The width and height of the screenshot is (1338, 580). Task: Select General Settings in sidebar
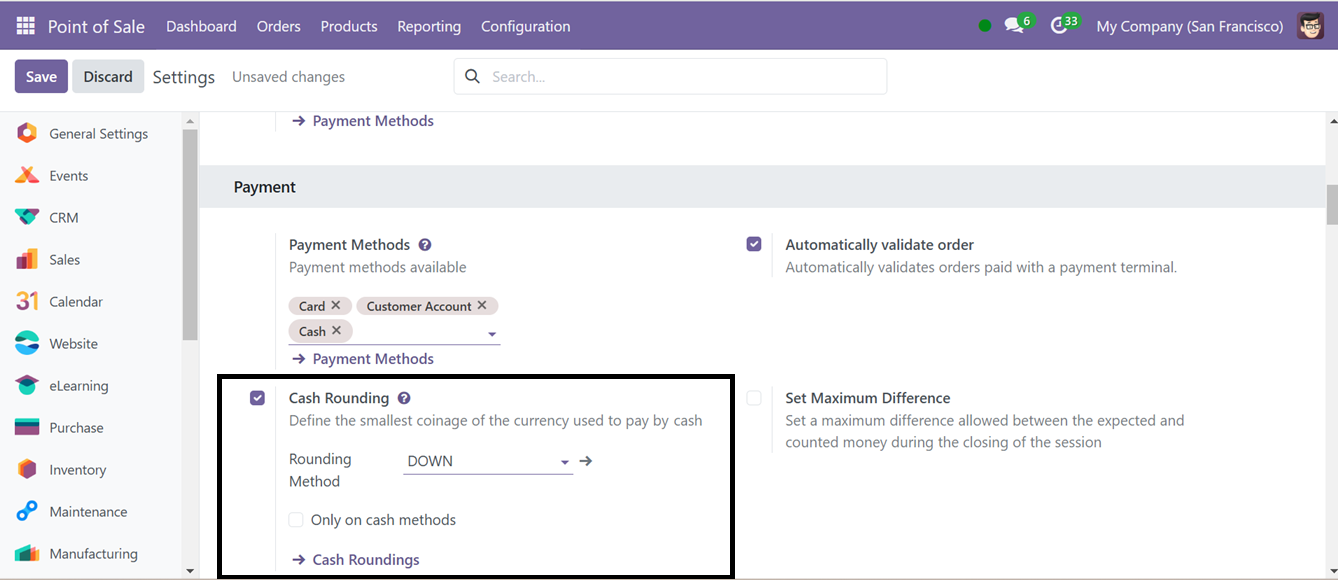(x=98, y=134)
